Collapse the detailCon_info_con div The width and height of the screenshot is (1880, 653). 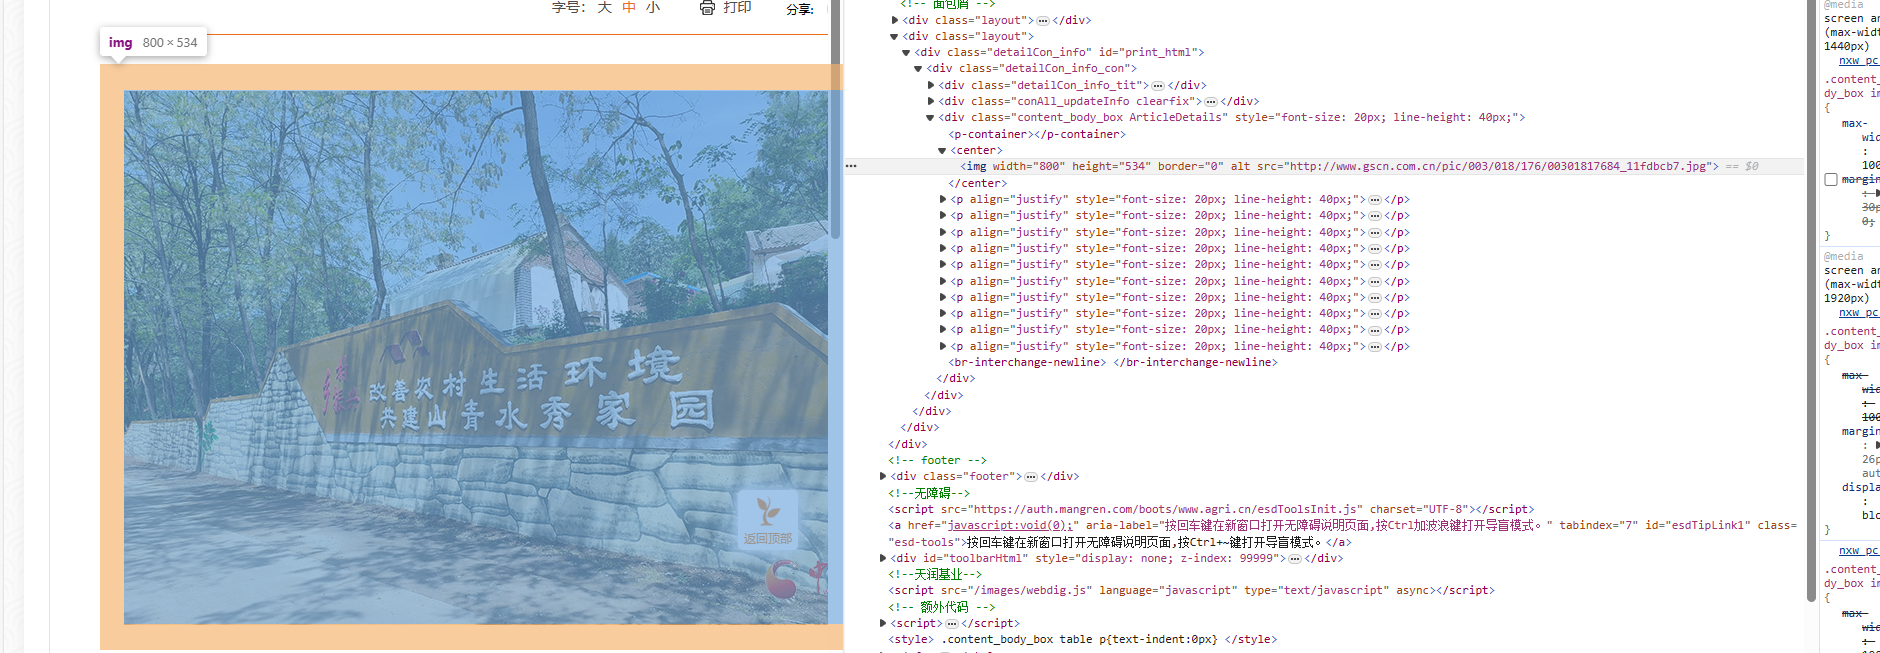pos(919,69)
